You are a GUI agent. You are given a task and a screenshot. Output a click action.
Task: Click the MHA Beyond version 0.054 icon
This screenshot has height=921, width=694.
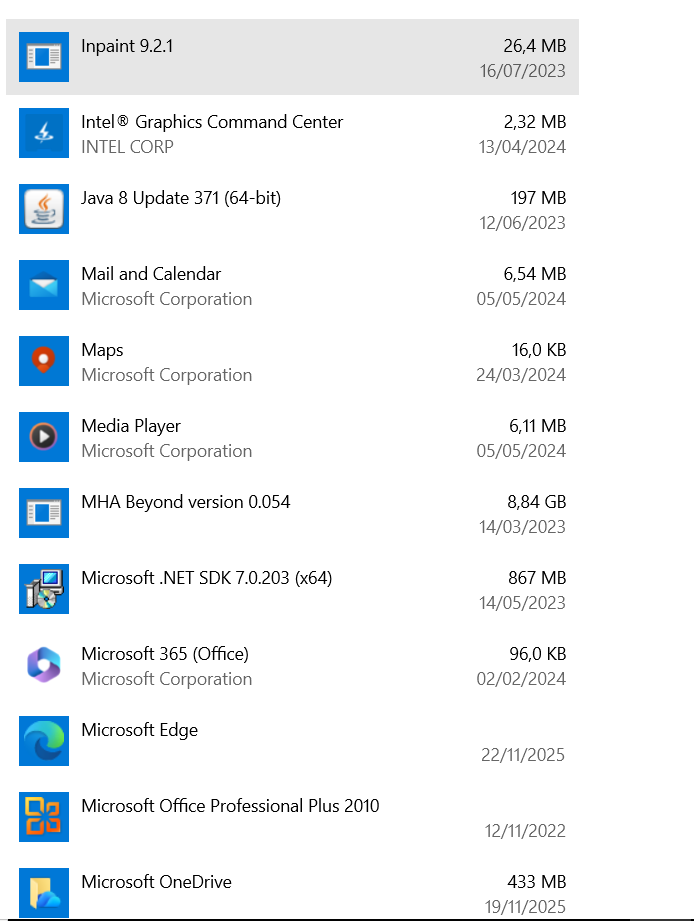43,513
